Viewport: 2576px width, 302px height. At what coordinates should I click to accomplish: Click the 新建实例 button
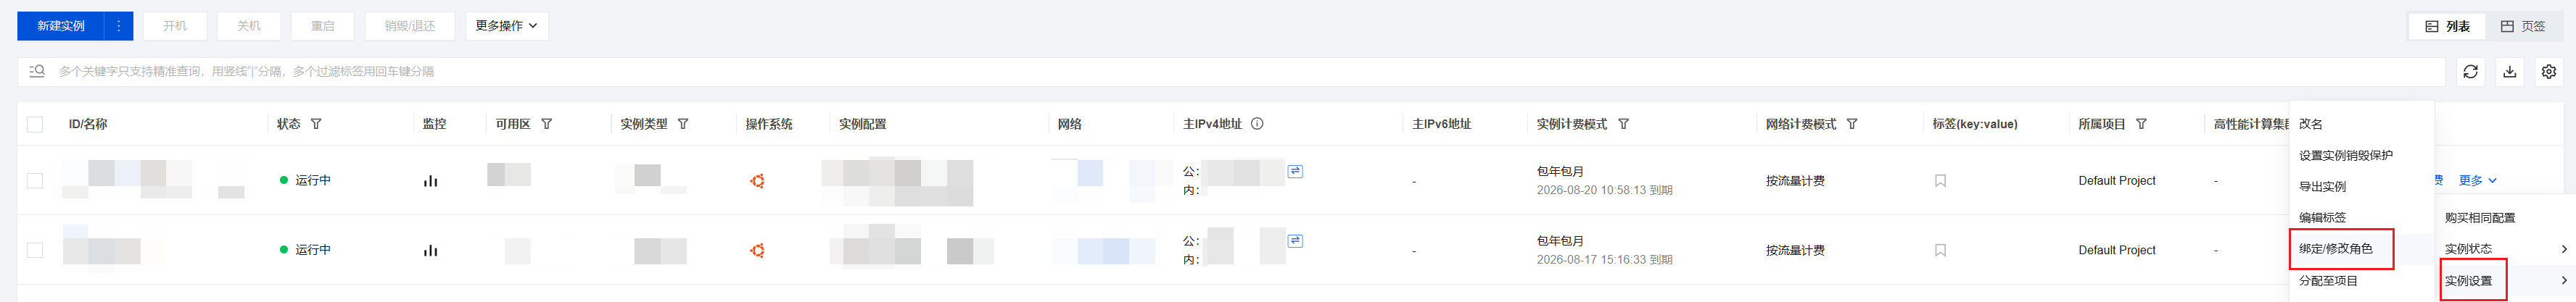pos(61,26)
